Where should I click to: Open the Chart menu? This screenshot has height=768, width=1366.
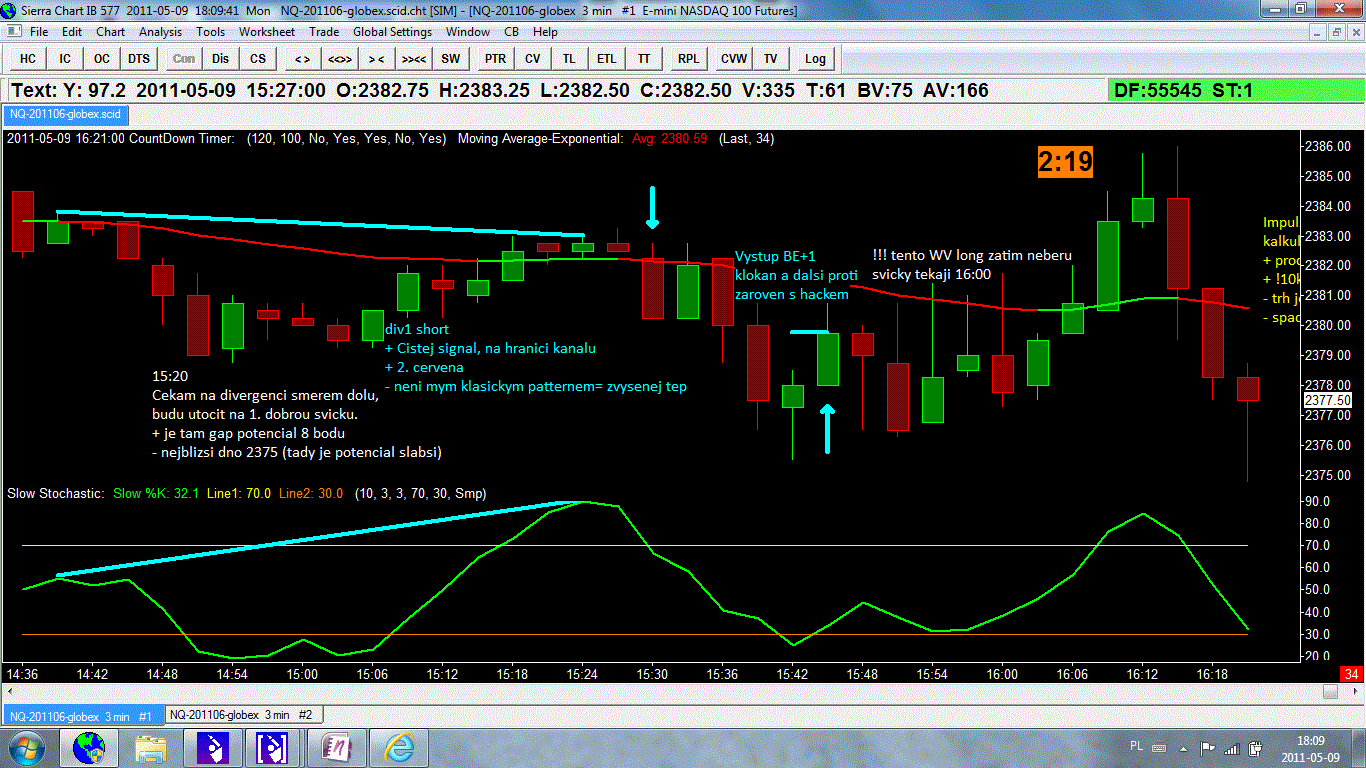(x=110, y=32)
